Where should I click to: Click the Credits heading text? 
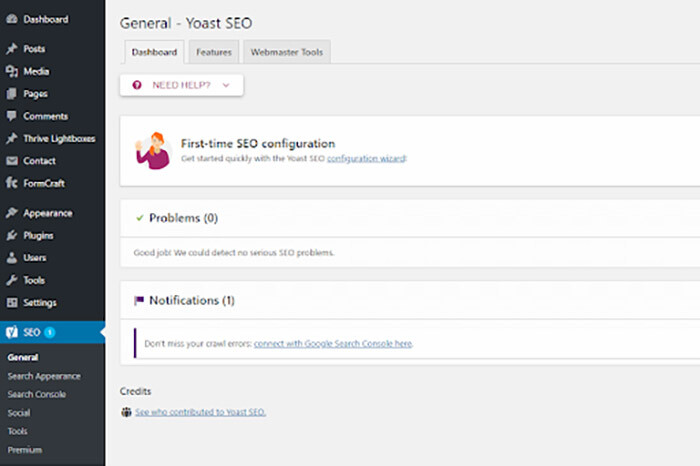[135, 391]
